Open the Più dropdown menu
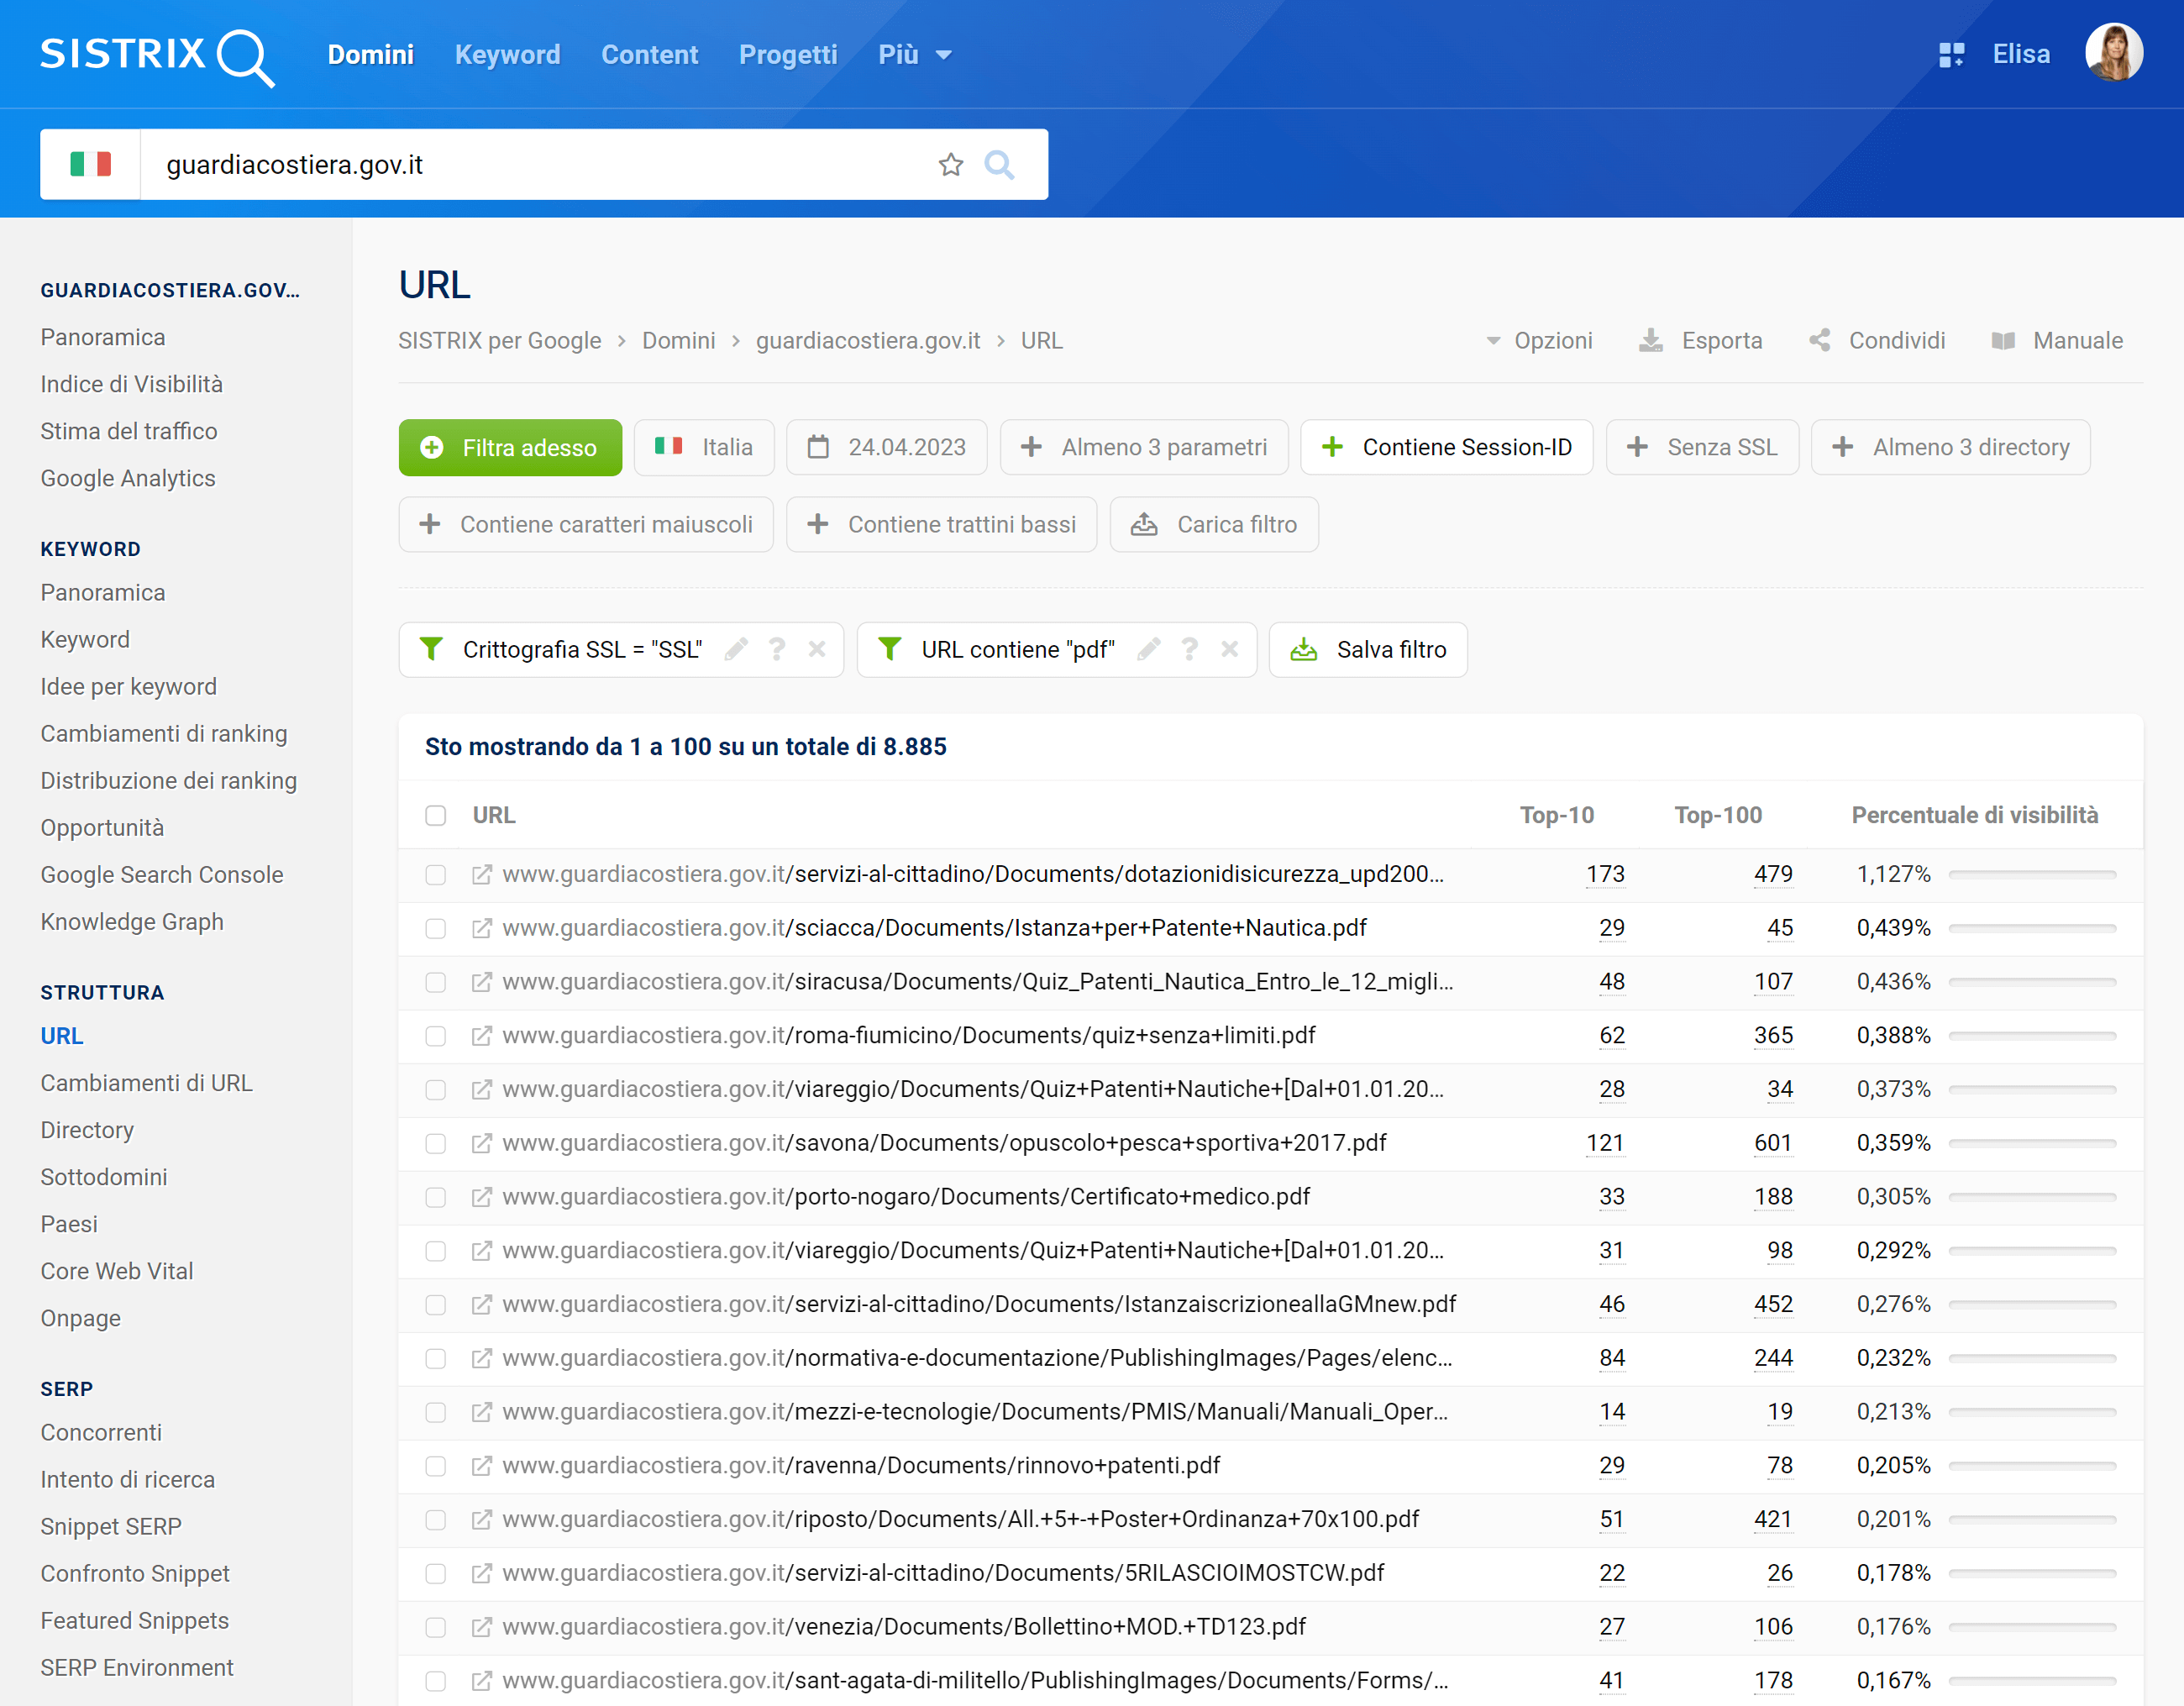 tap(914, 55)
